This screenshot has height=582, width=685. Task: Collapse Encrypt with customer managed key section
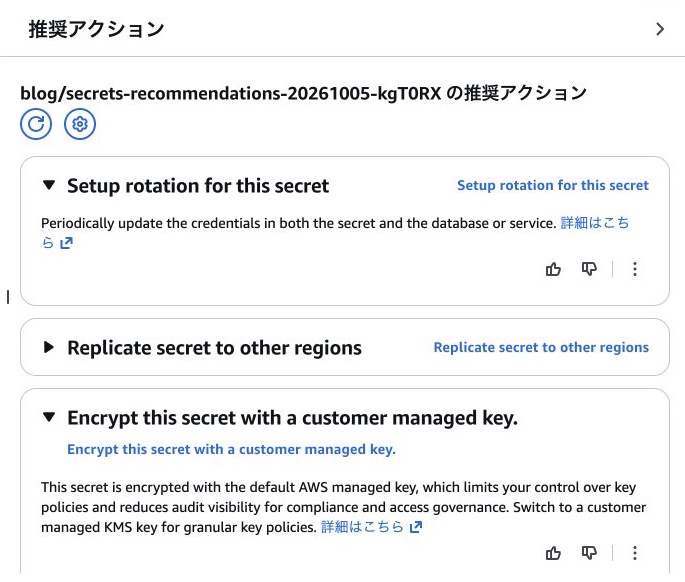point(49,417)
